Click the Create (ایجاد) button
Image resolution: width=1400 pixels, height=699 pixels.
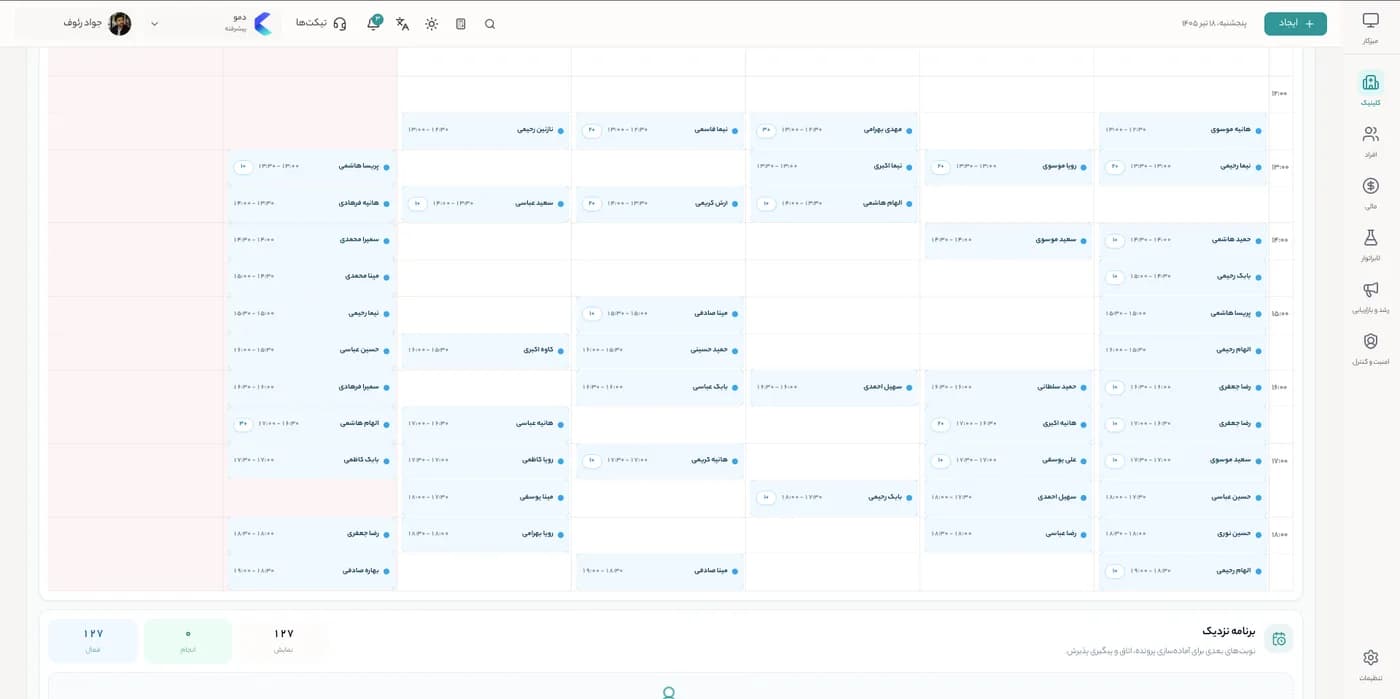[1295, 23]
